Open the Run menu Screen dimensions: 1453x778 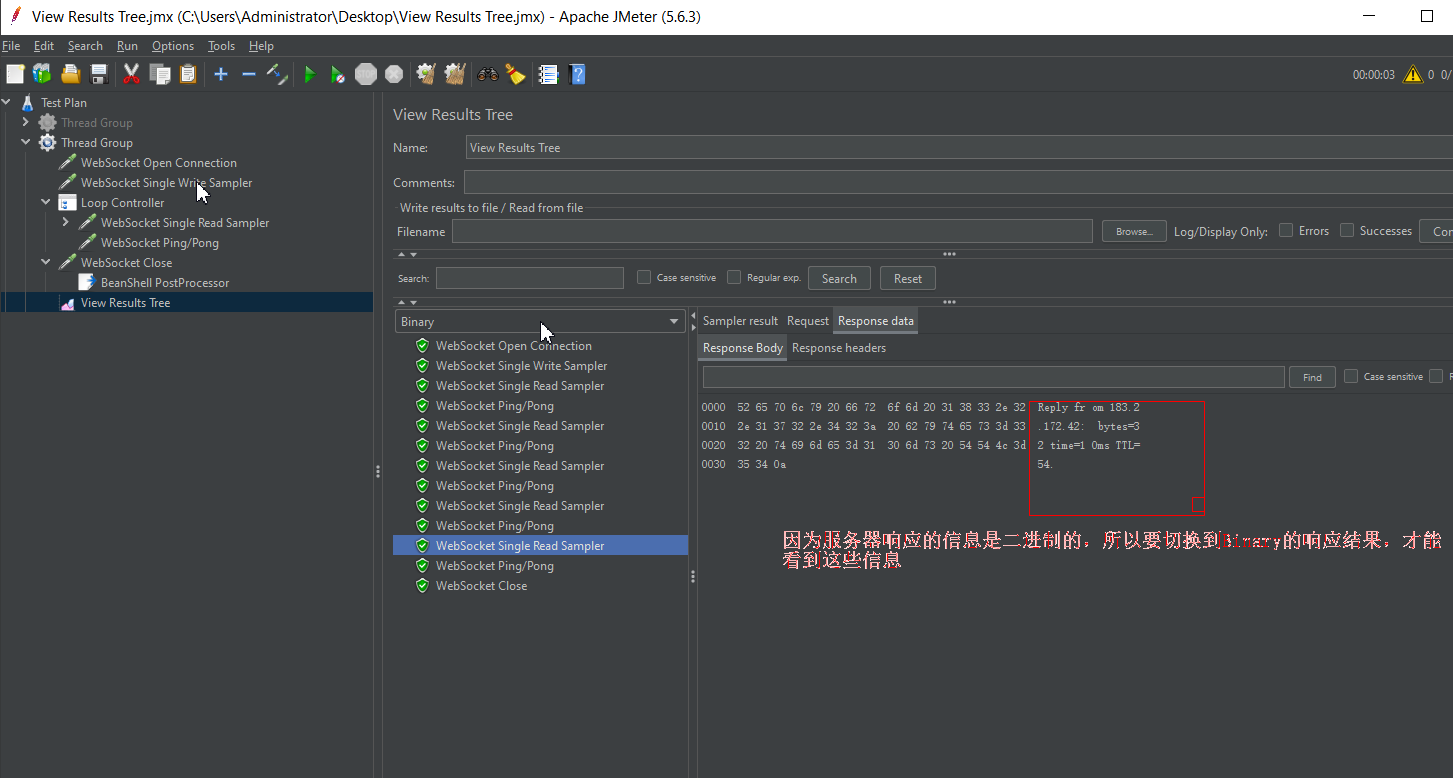(127, 46)
